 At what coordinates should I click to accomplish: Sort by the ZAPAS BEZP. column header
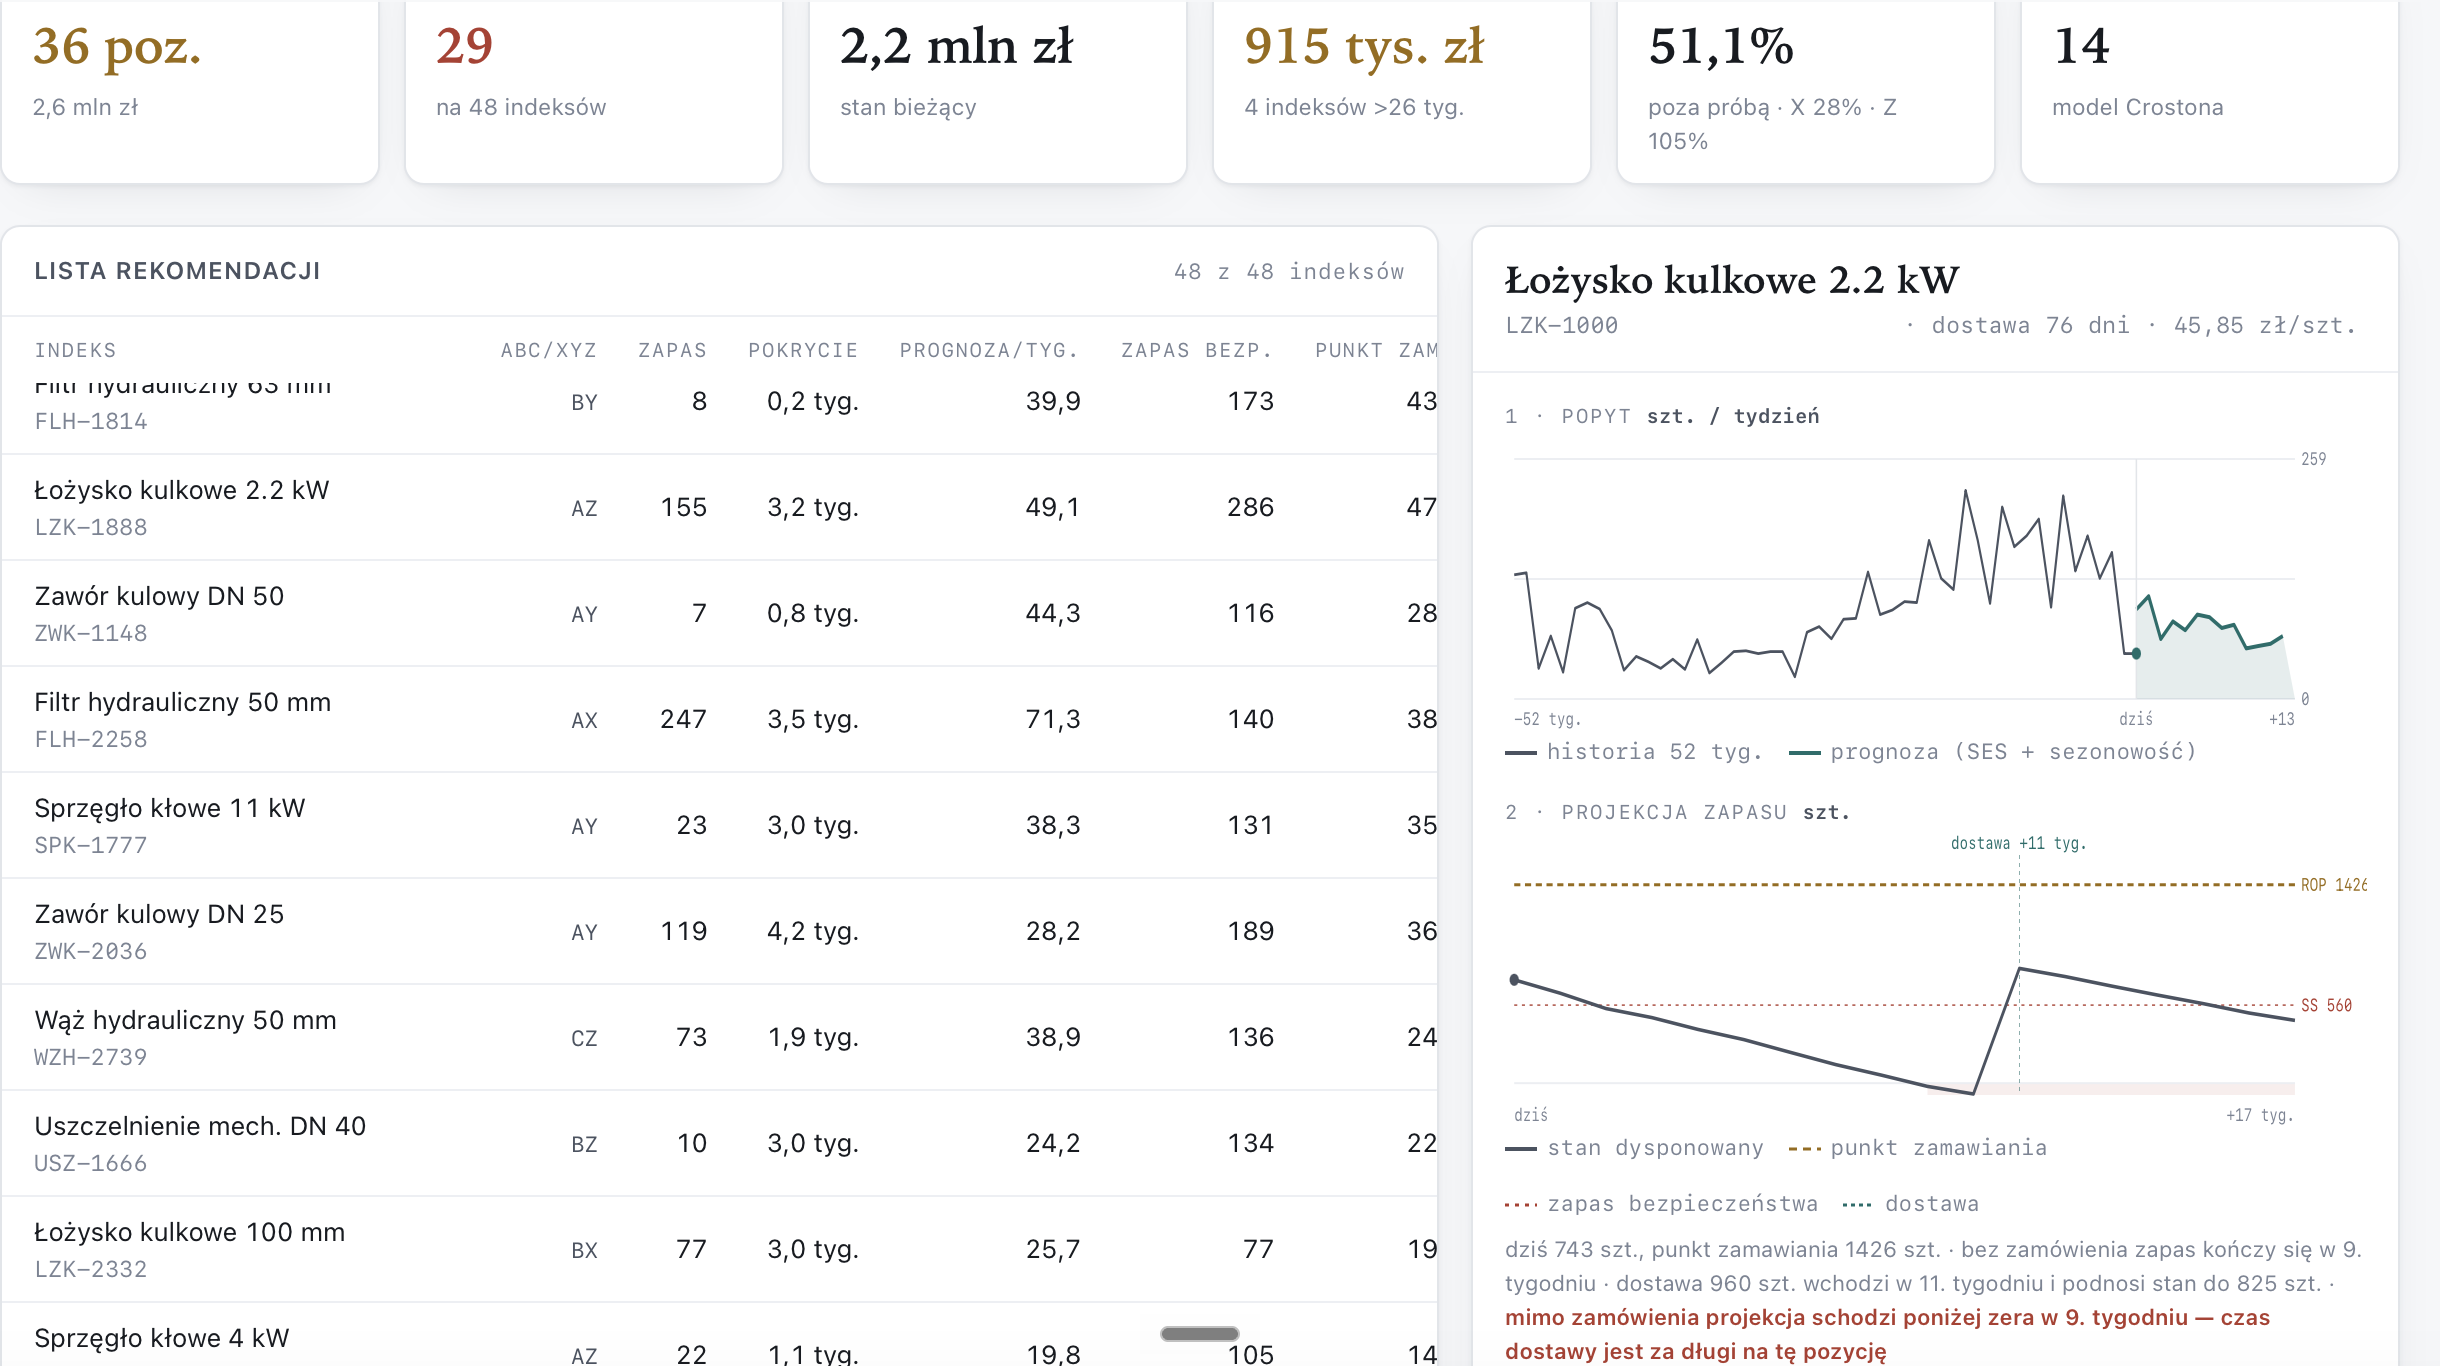[x=1196, y=350]
